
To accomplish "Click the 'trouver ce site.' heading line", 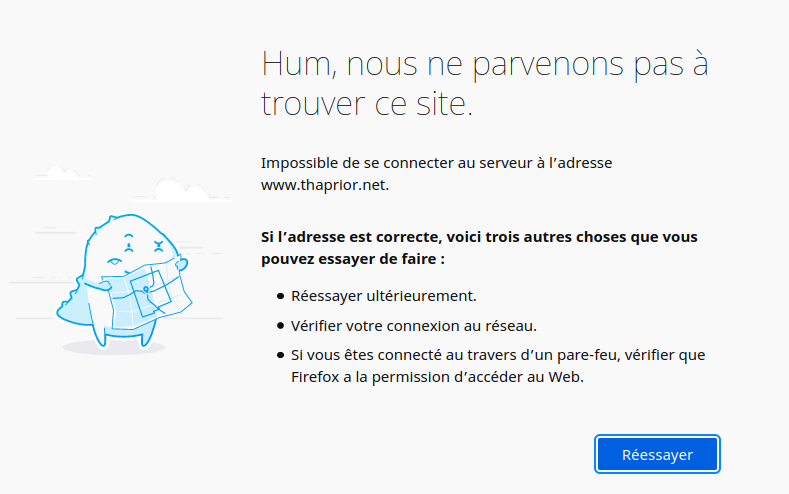I will point(367,103).
